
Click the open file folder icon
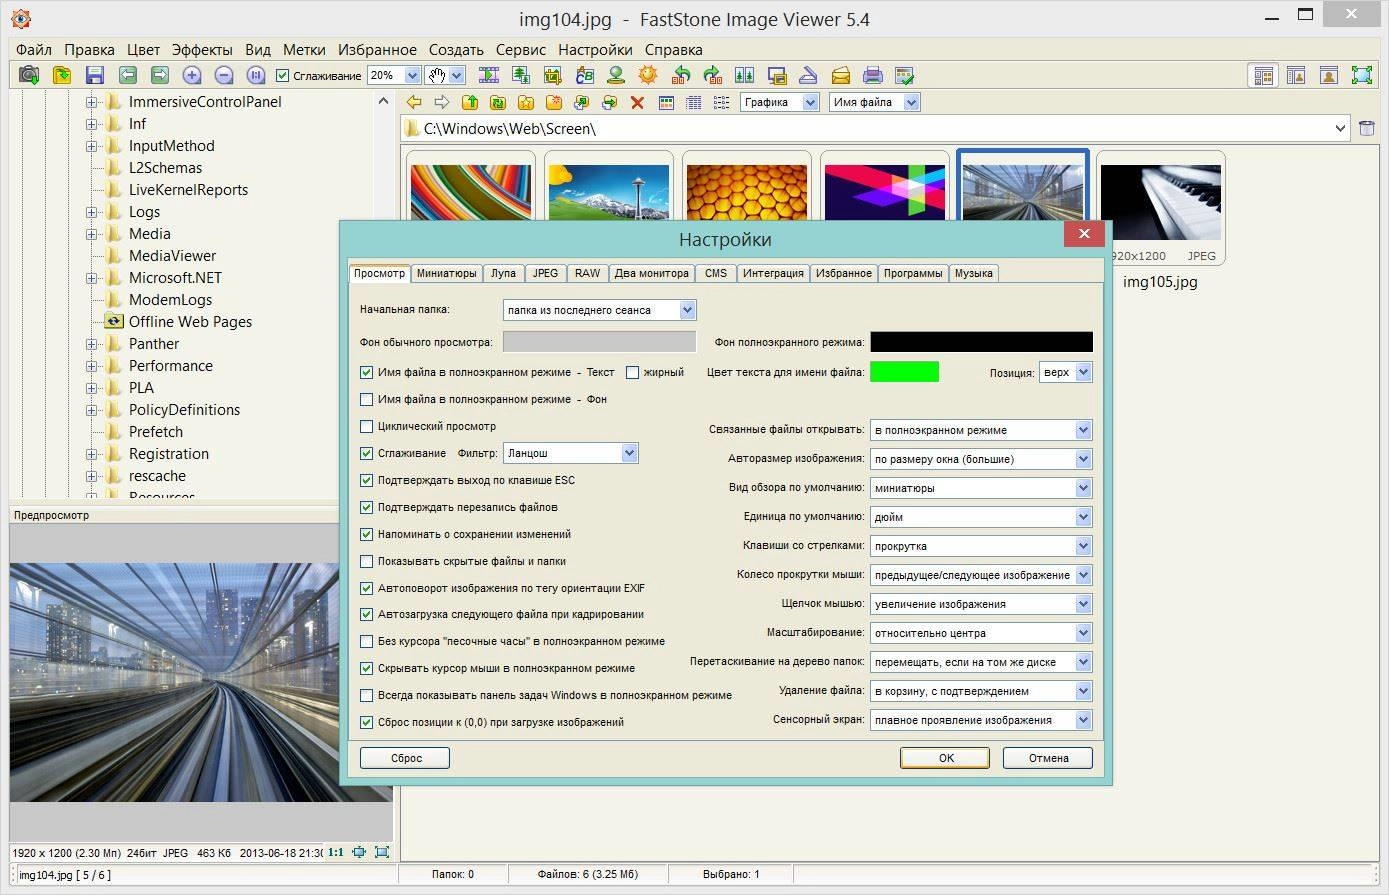[x=62, y=75]
